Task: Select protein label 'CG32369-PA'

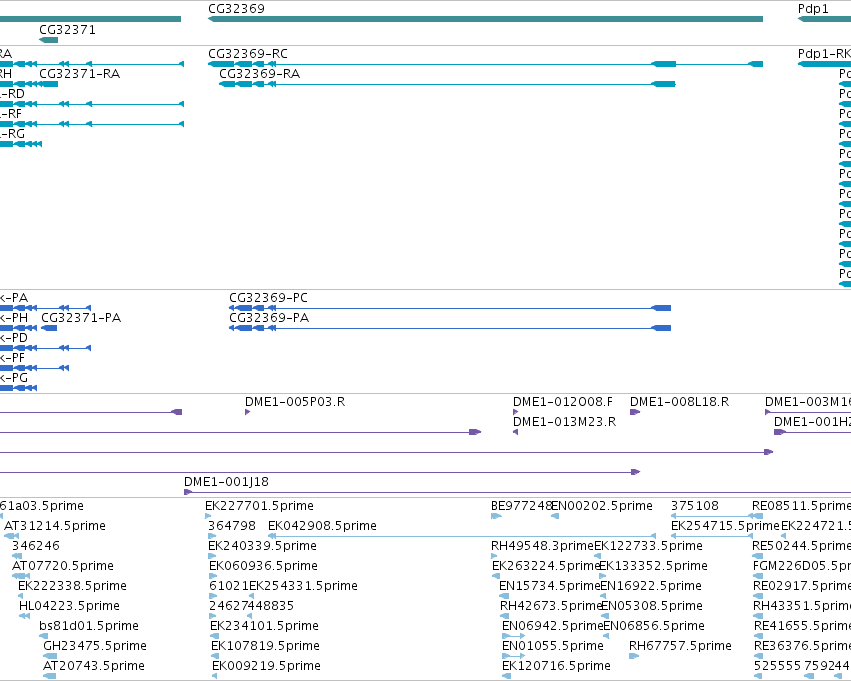Action: (x=269, y=318)
